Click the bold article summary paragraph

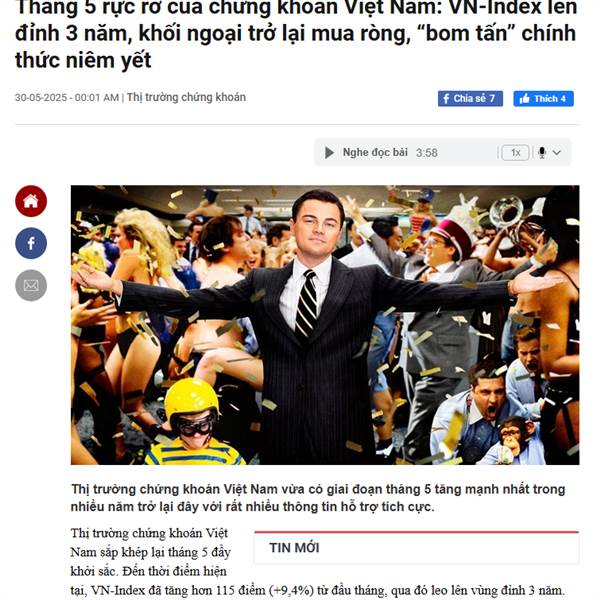pyautogui.click(x=318, y=498)
